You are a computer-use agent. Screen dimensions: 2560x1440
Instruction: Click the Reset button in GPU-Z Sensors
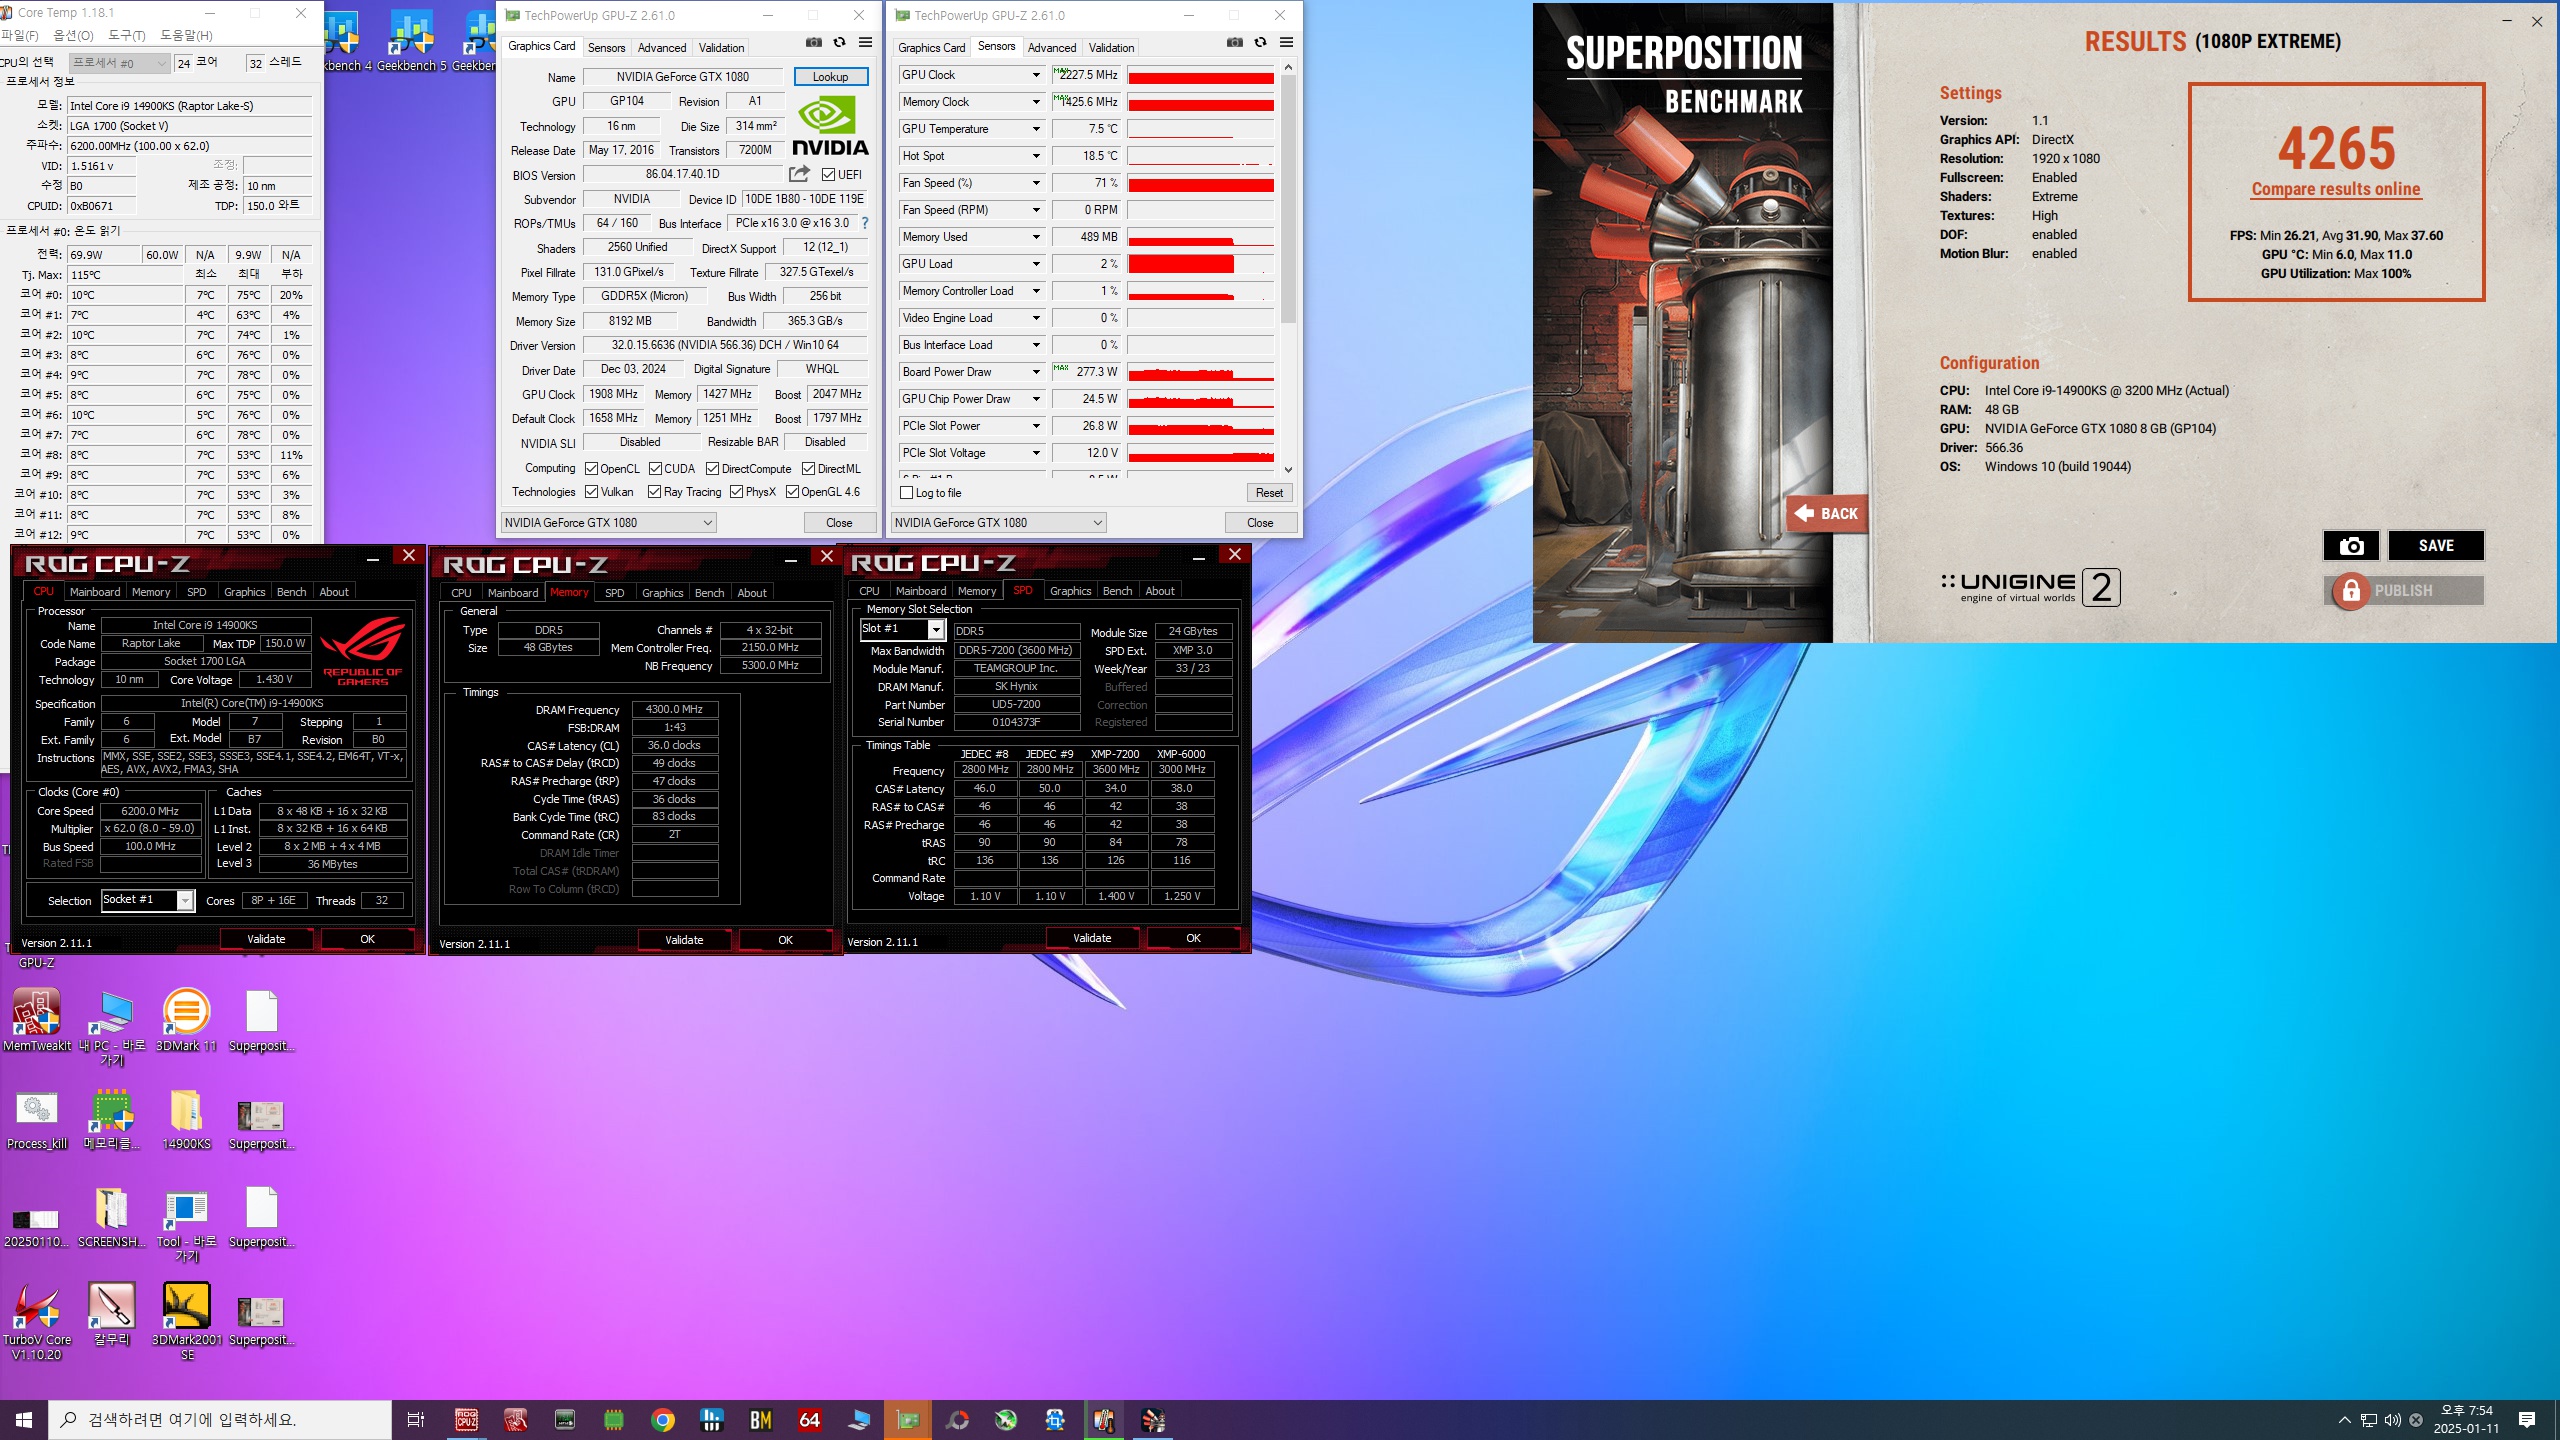click(1269, 493)
